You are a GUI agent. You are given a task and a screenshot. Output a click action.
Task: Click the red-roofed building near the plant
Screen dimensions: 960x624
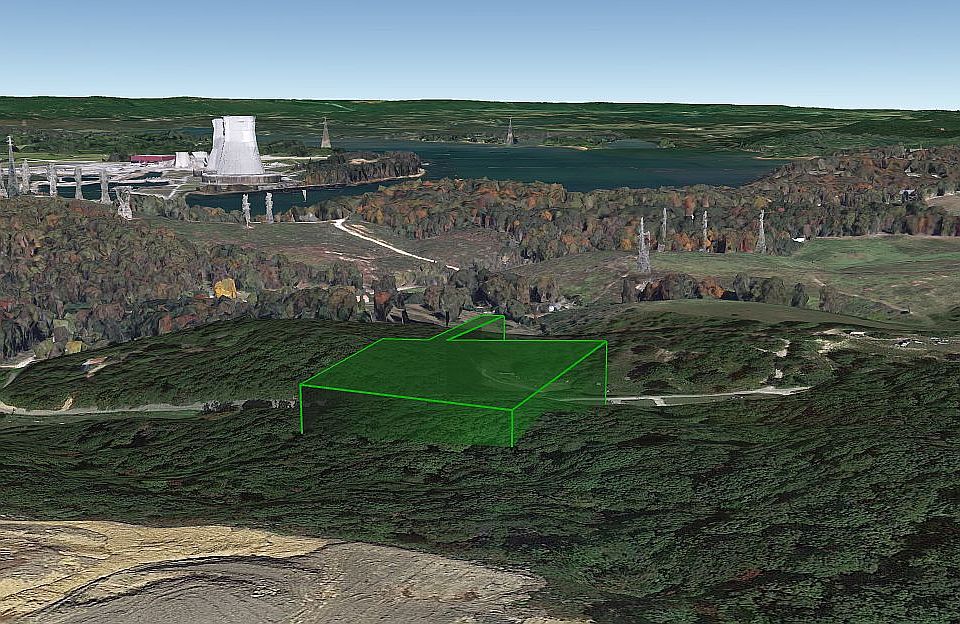tap(151, 158)
